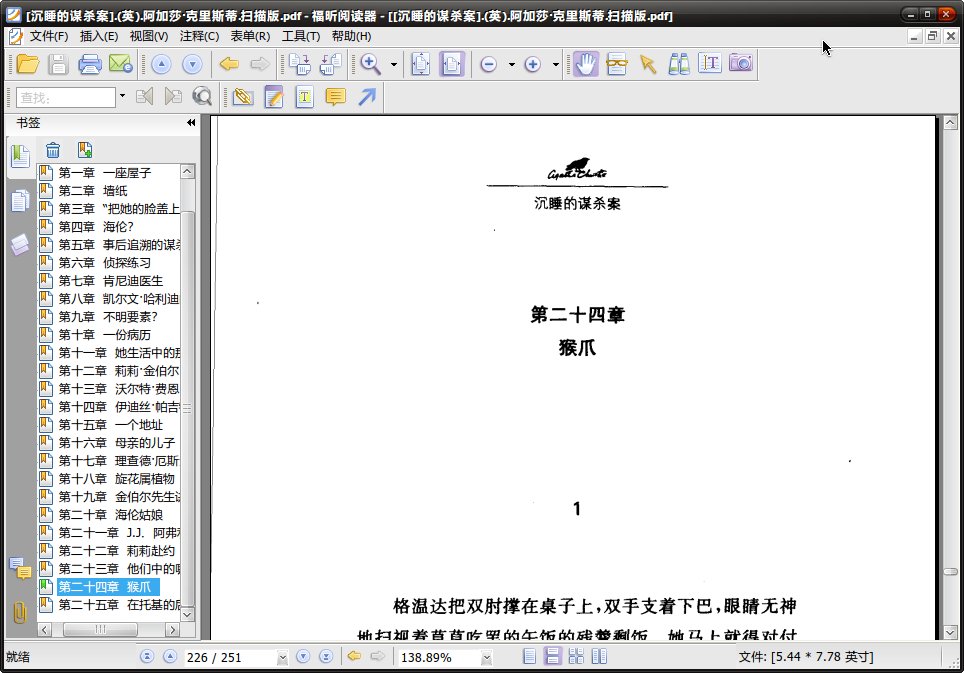This screenshot has height=673, width=964.
Task: Open bookmark 第十八章 旋花属植物
Action: coord(116,479)
